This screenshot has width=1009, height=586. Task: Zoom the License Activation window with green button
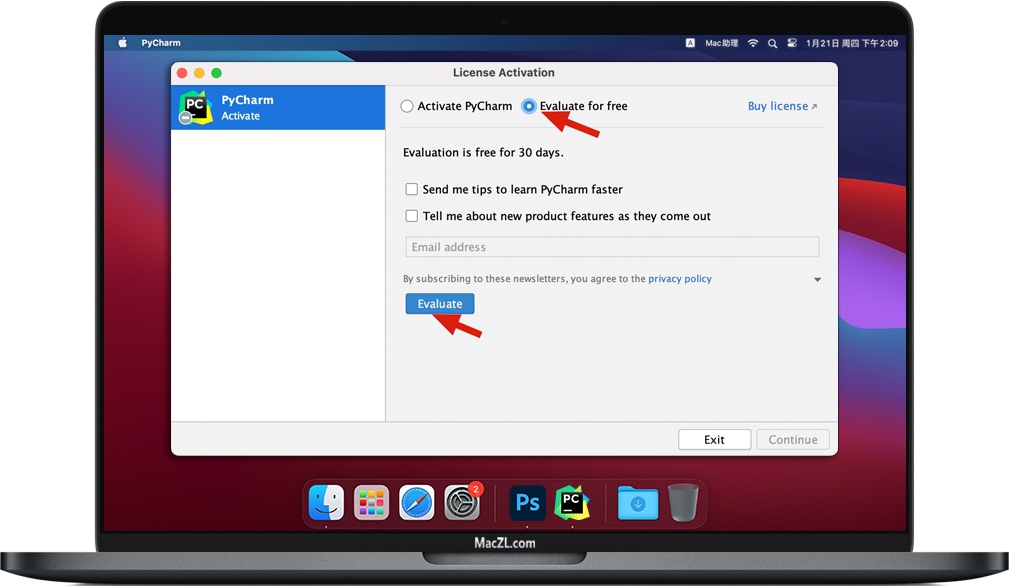[x=216, y=73]
